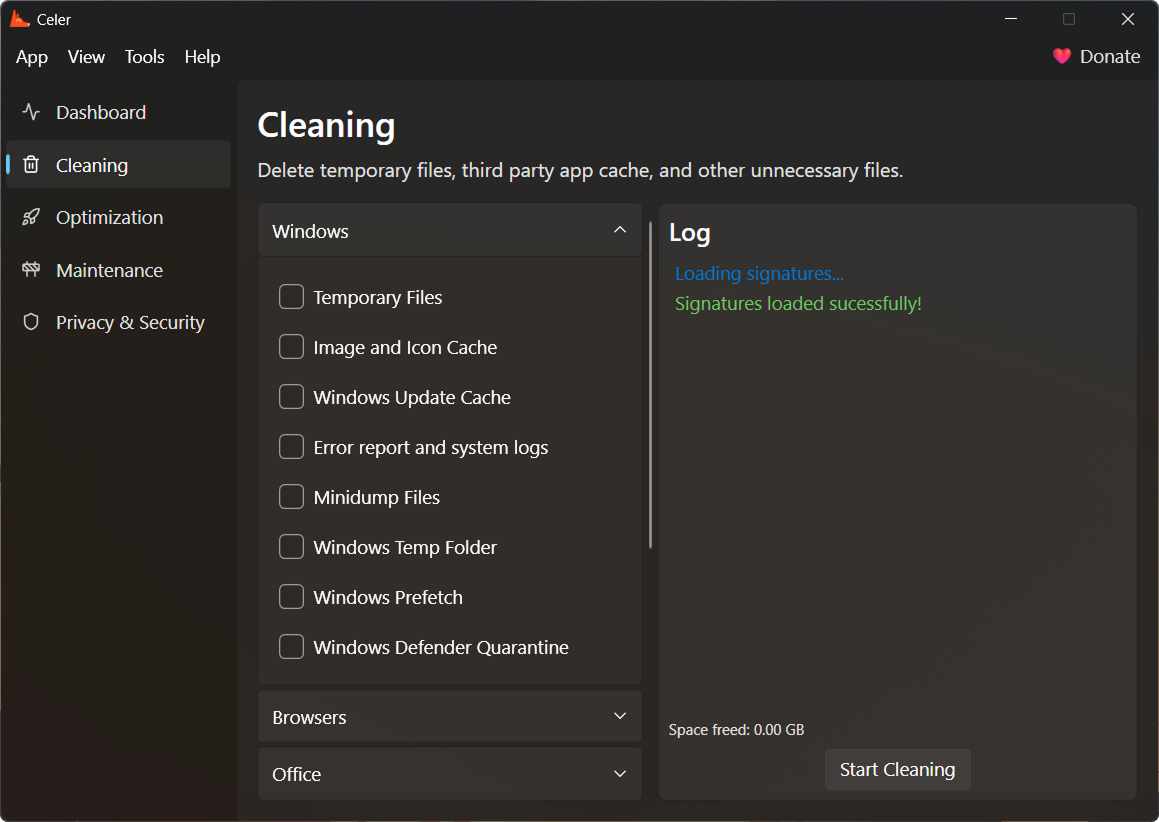Click the Donate link
The height and width of the screenshot is (822, 1159).
click(1109, 57)
